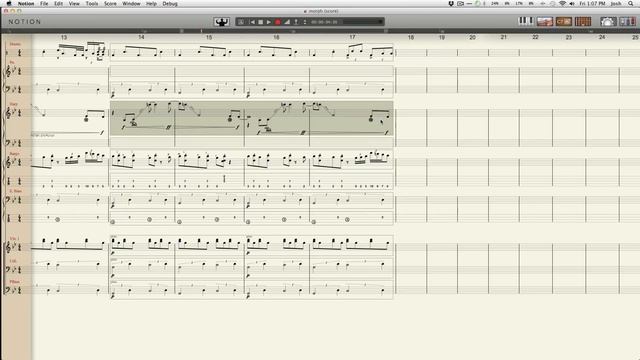Open the Score menu

click(110, 4)
